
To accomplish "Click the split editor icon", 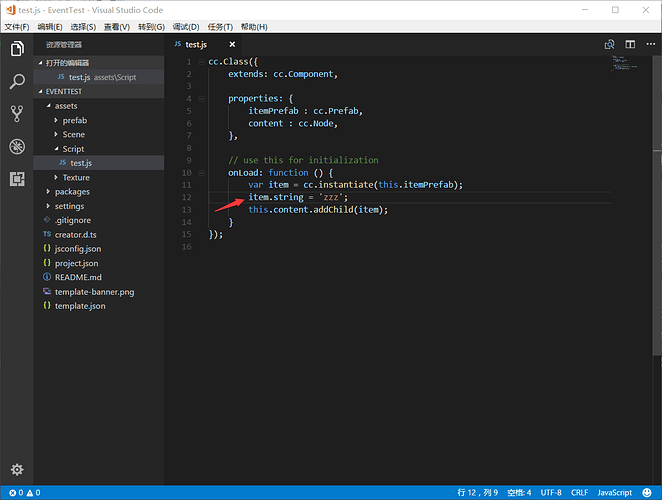I will click(x=630, y=44).
